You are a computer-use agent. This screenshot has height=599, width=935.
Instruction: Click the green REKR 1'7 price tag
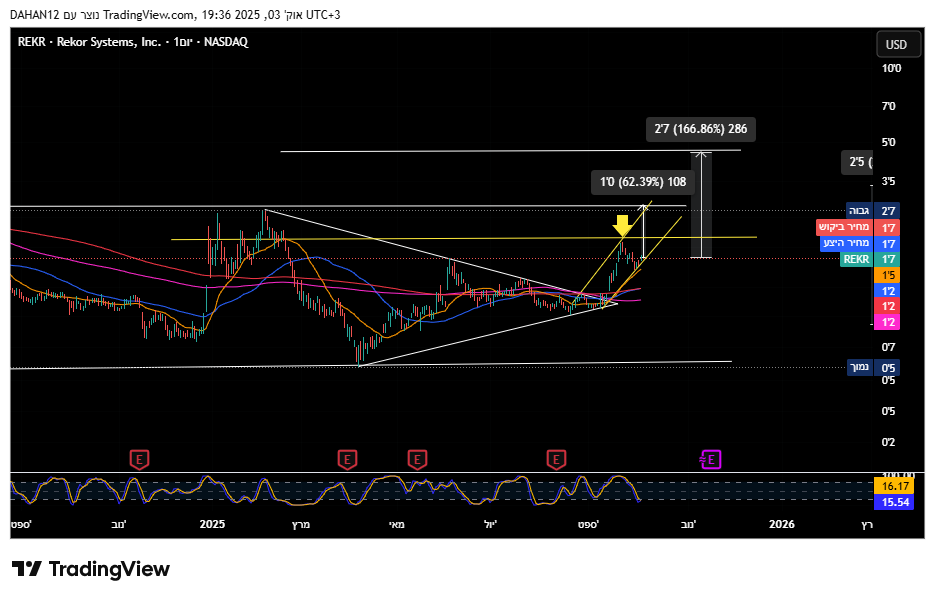[x=870, y=259]
